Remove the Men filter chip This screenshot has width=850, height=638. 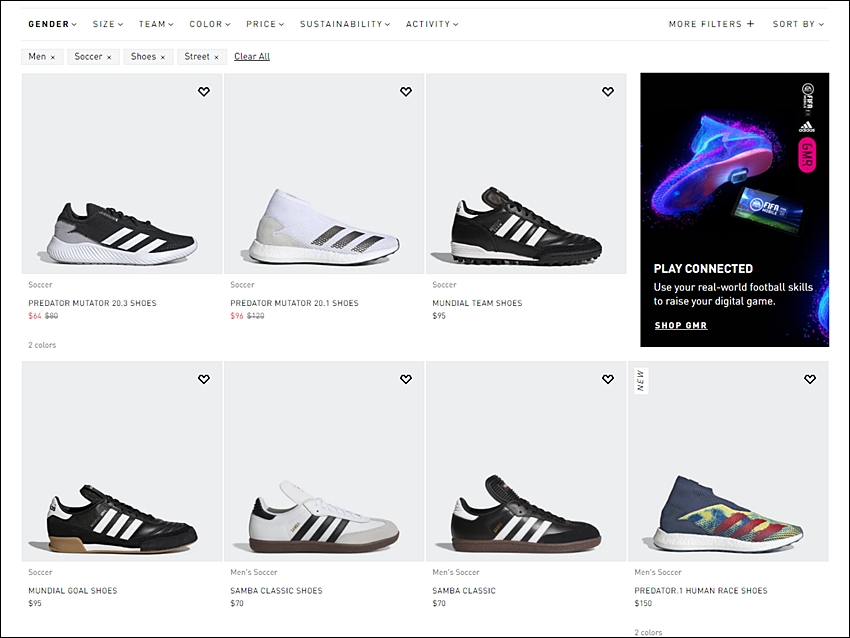(53, 57)
